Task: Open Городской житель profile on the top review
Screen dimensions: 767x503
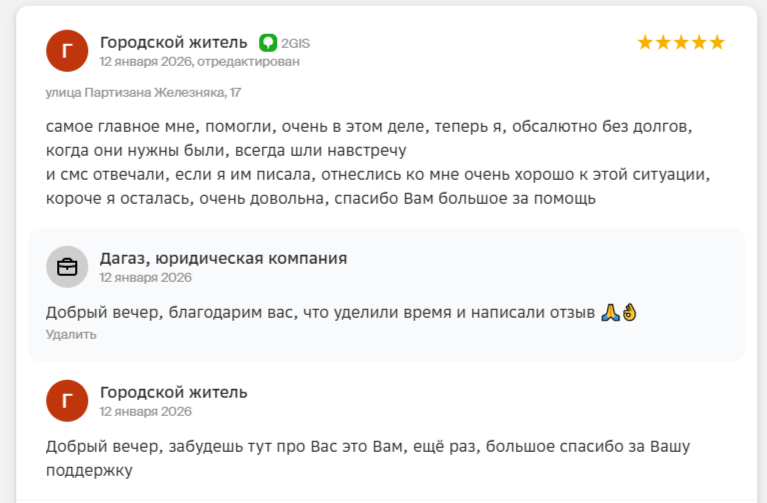Action: 173,42
